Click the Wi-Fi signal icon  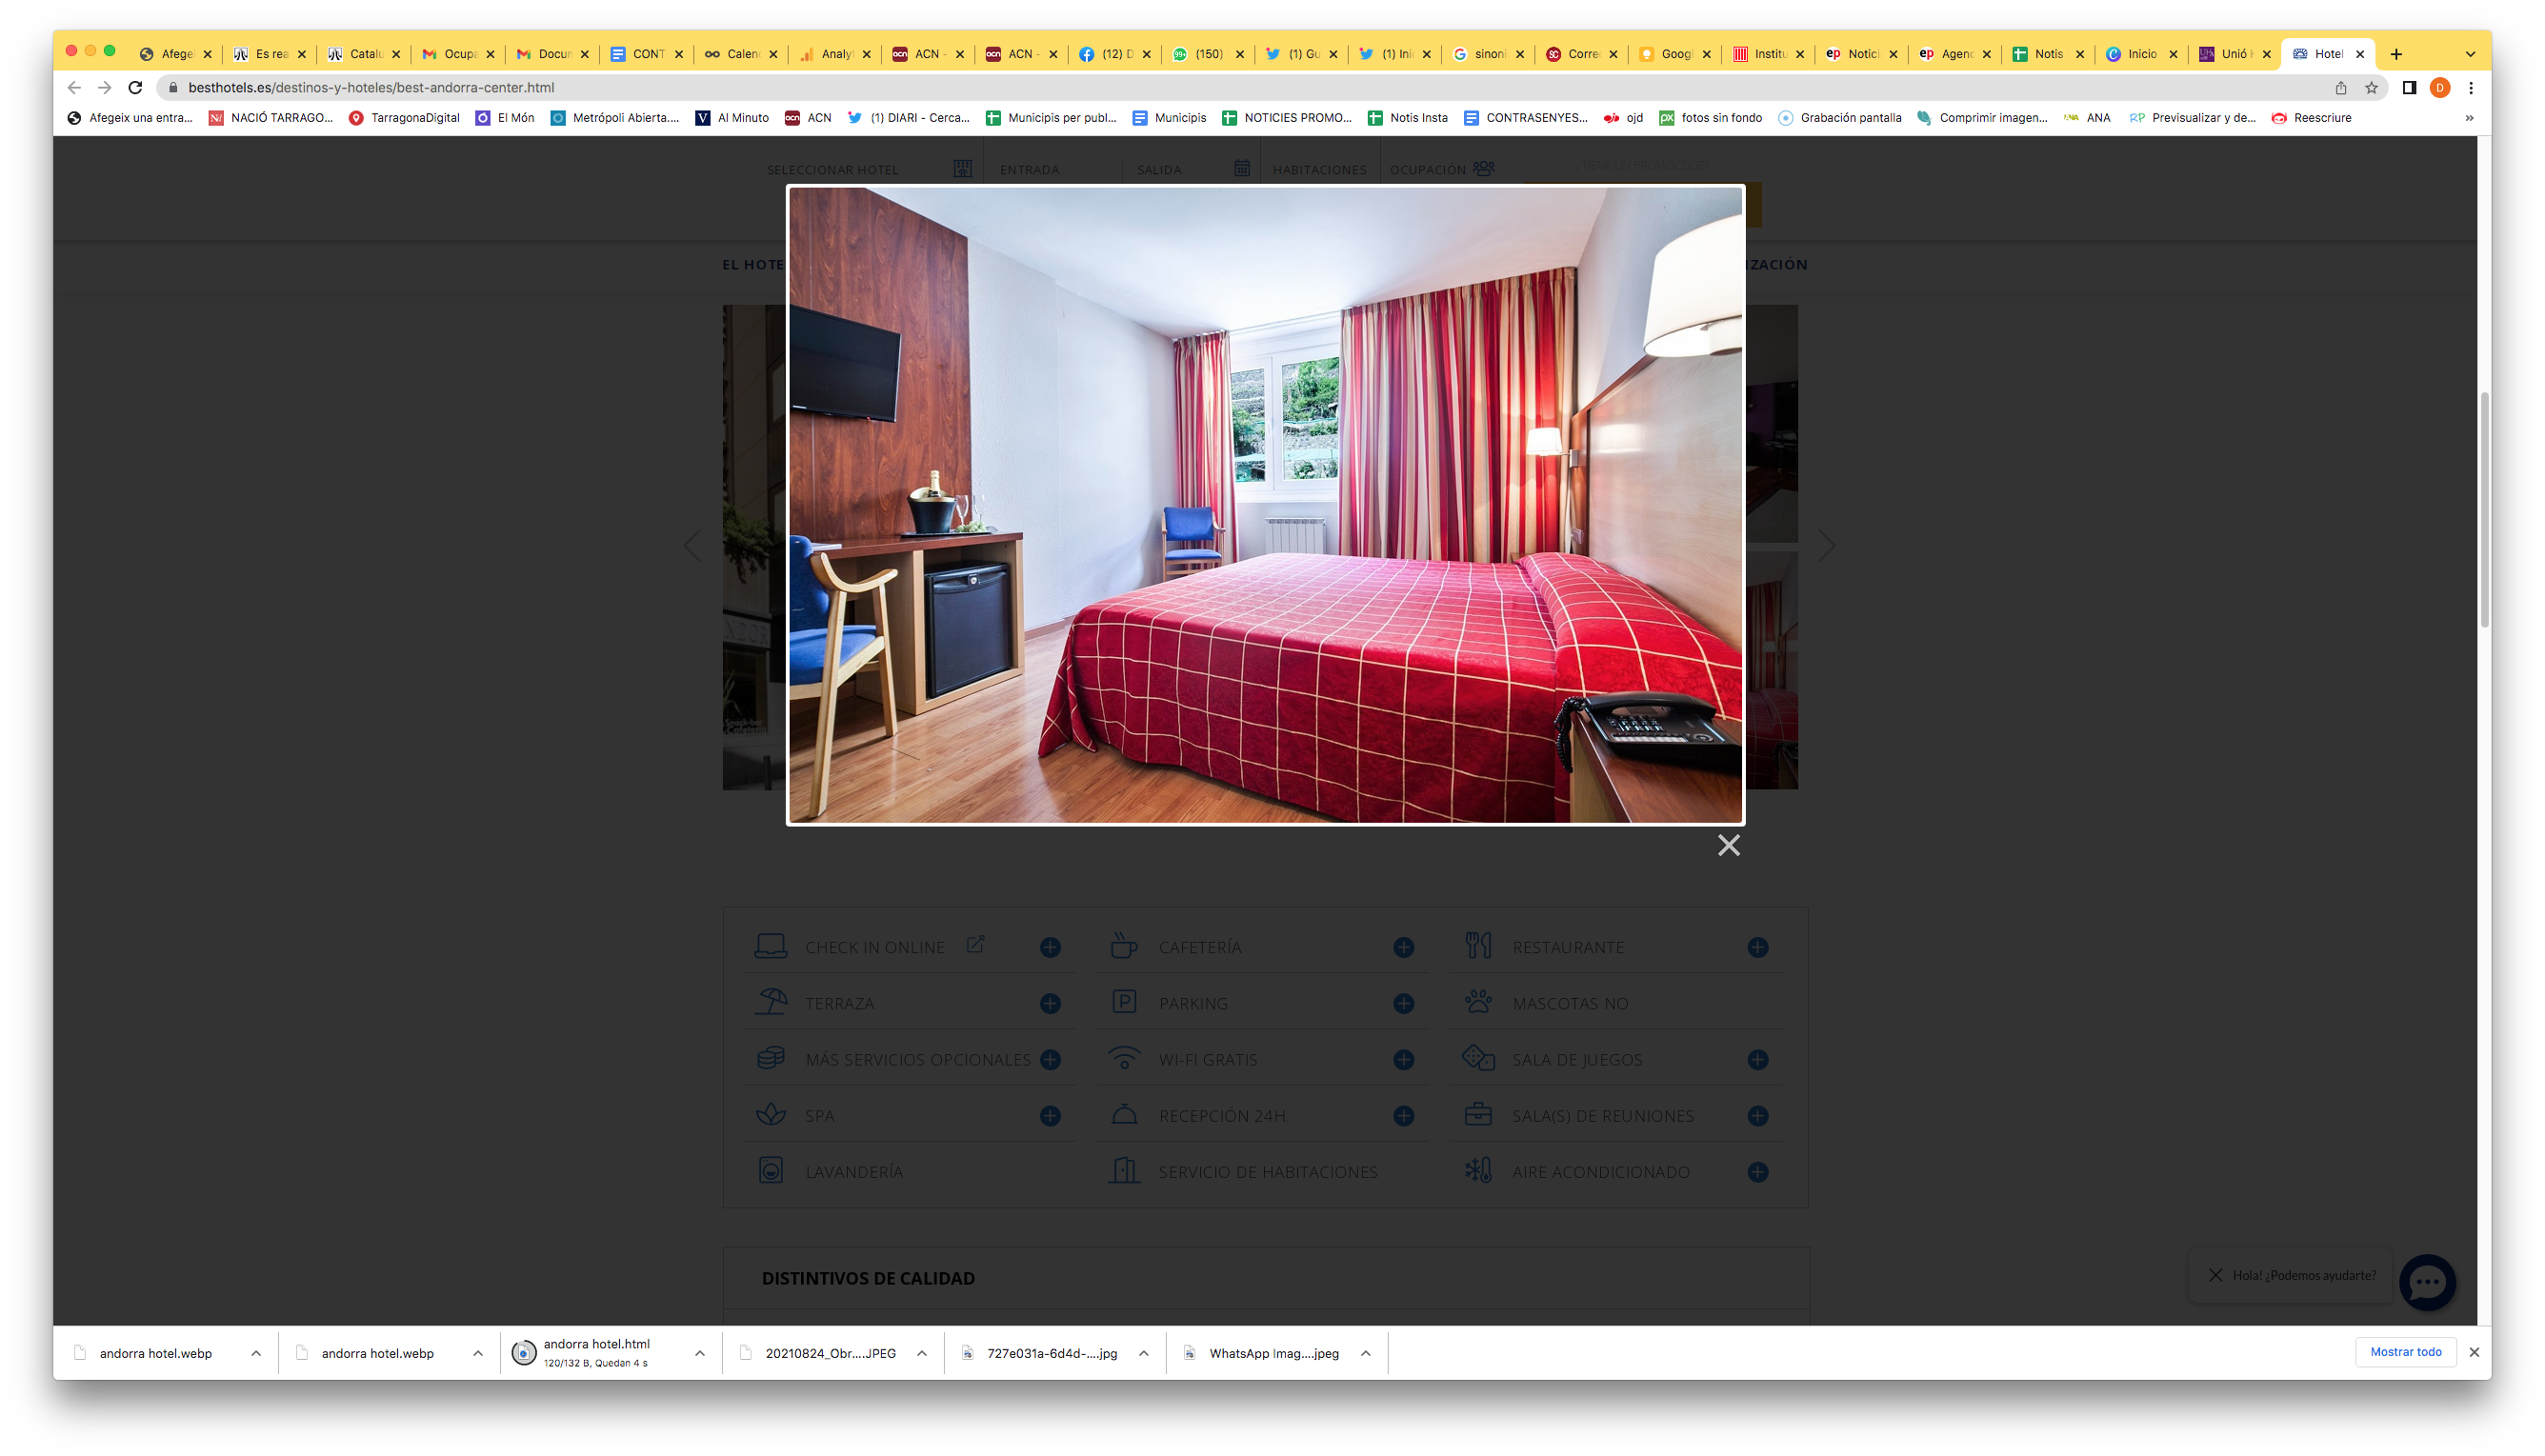pyautogui.click(x=1124, y=1058)
